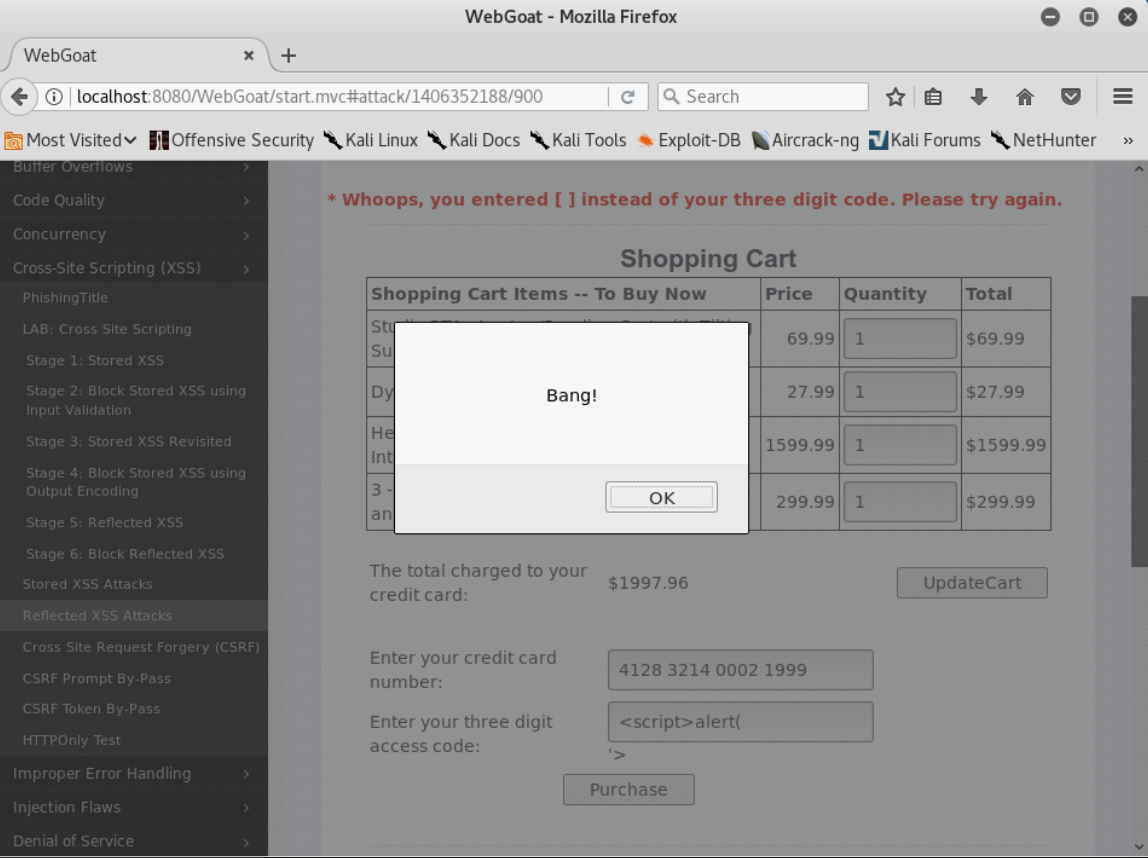The image size is (1148, 858).
Task: Open Stage 4: Output Encoding lesson
Action: 136,482
